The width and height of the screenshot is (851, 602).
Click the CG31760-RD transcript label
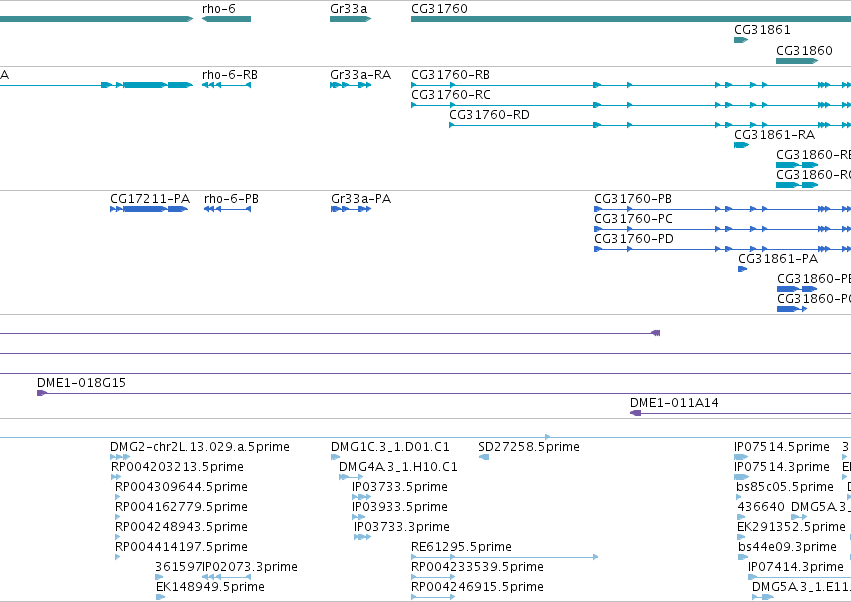[x=489, y=115]
